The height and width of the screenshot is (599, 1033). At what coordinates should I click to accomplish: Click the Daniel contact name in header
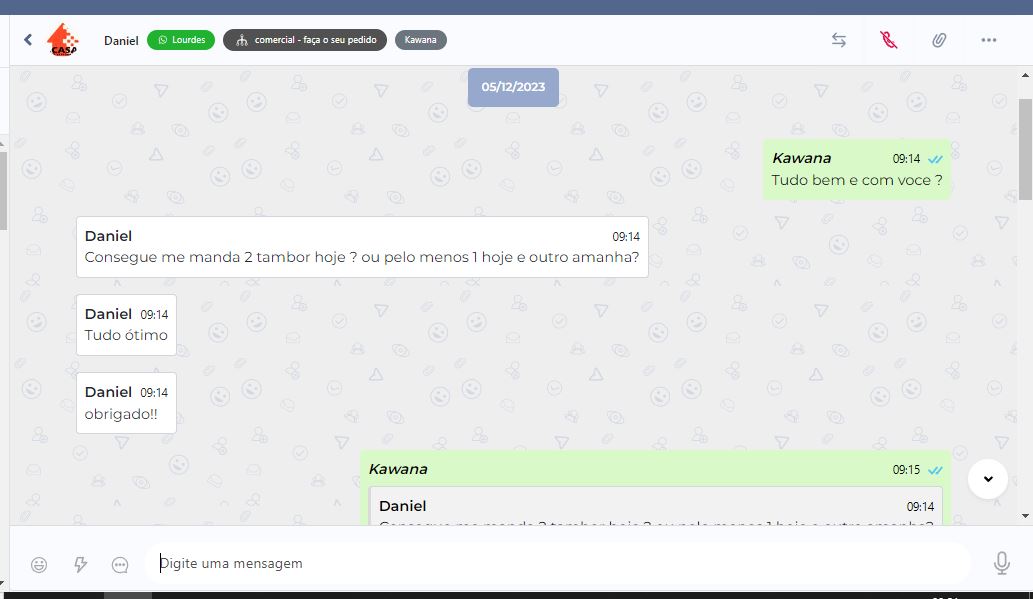tap(121, 40)
